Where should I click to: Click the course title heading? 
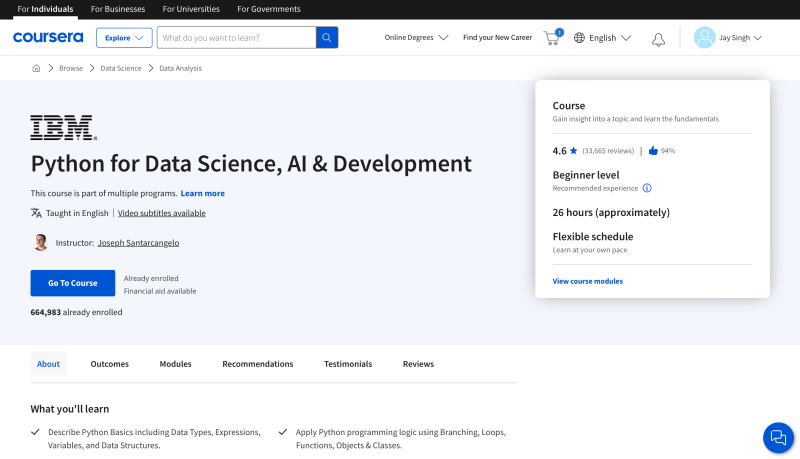(x=251, y=164)
